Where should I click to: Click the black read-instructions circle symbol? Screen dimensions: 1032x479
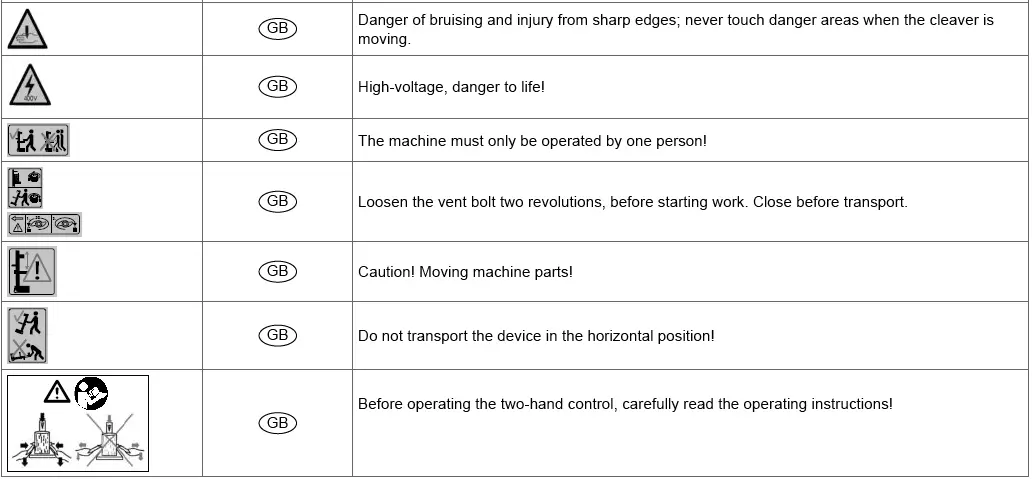91,391
